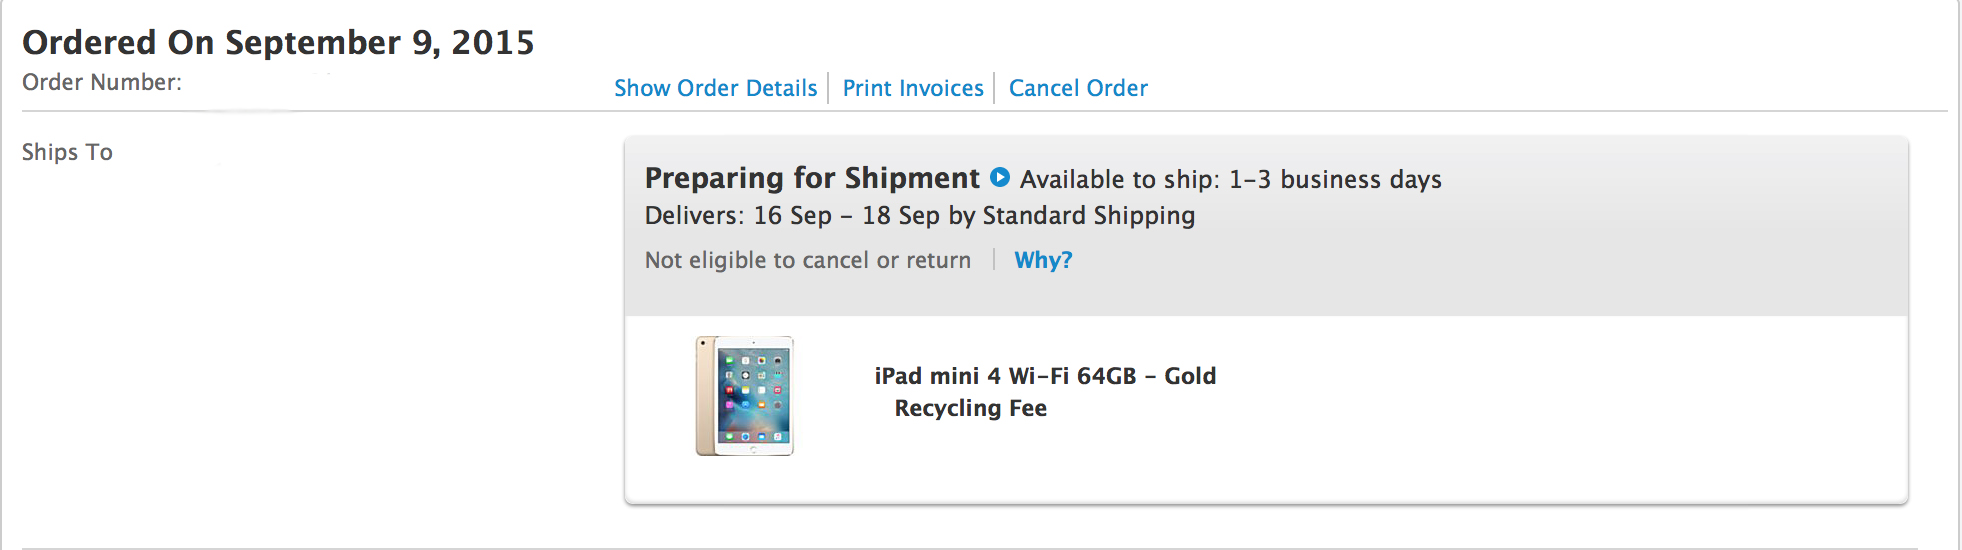This screenshot has height=550, width=1962.
Task: Click the separator before the Why? link
Action: (x=993, y=260)
